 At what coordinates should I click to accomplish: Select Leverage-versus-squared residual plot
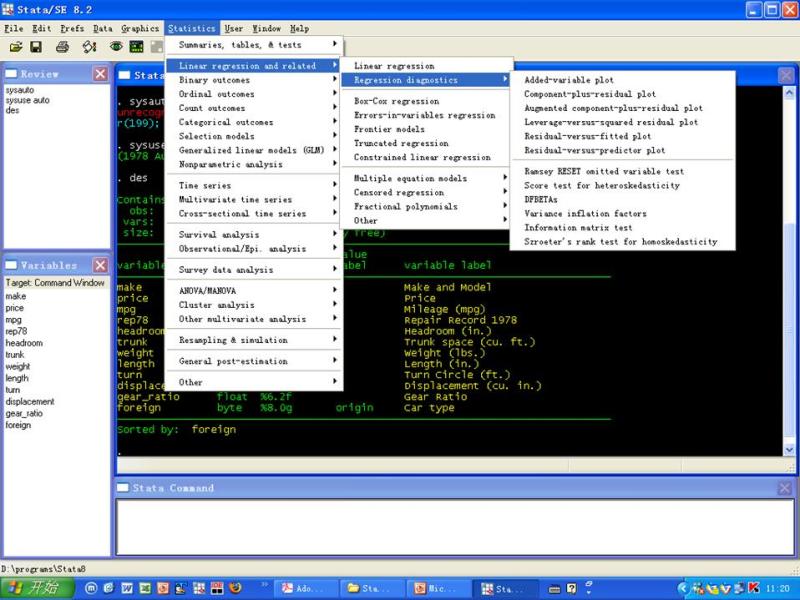click(x=622, y=122)
